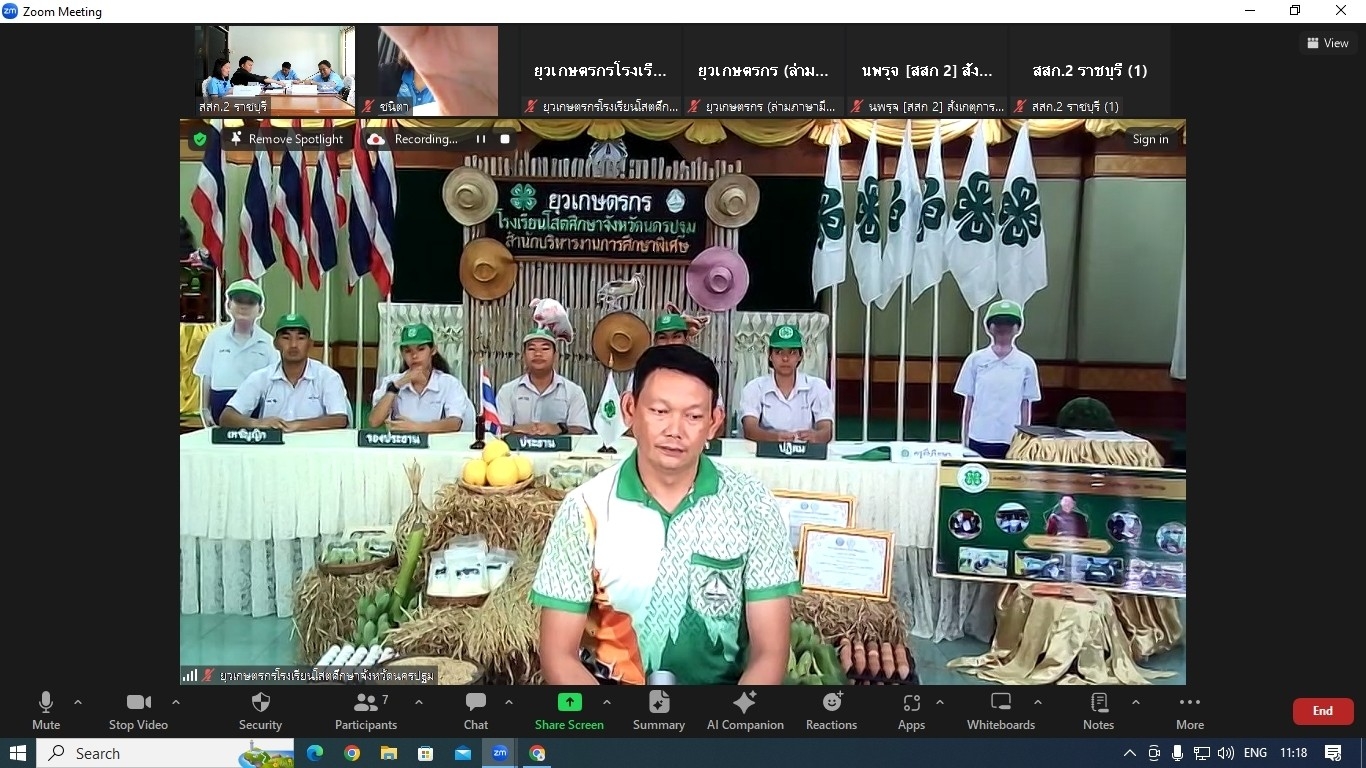This screenshot has width=1366, height=768.
Task: Open the Chat panel
Action: click(x=476, y=710)
